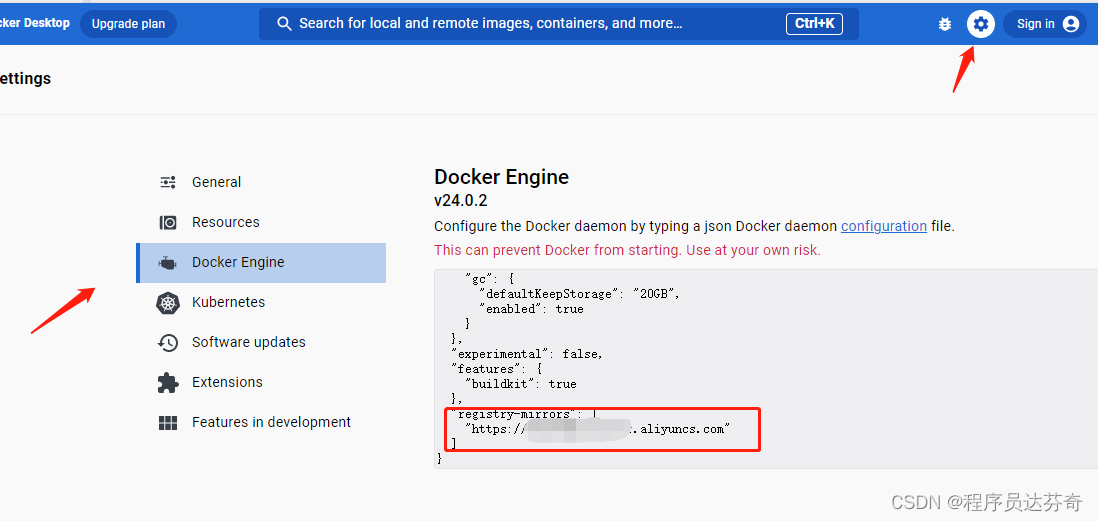The width and height of the screenshot is (1098, 521).
Task: Click the Sign in button
Action: coord(1045,25)
